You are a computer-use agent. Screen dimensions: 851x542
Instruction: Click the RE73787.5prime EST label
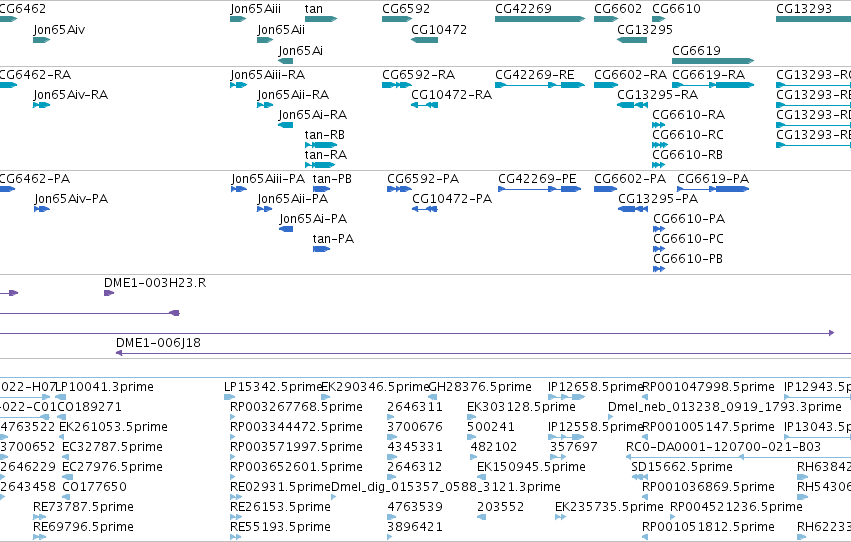(84, 507)
